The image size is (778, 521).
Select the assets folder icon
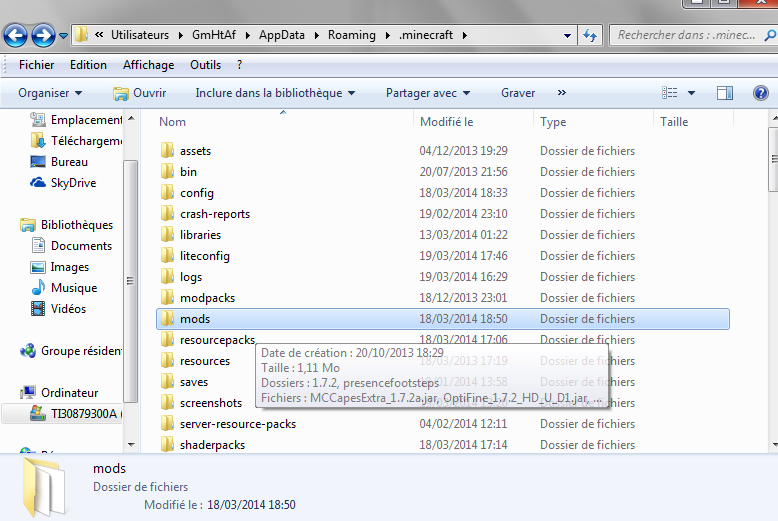pos(168,150)
